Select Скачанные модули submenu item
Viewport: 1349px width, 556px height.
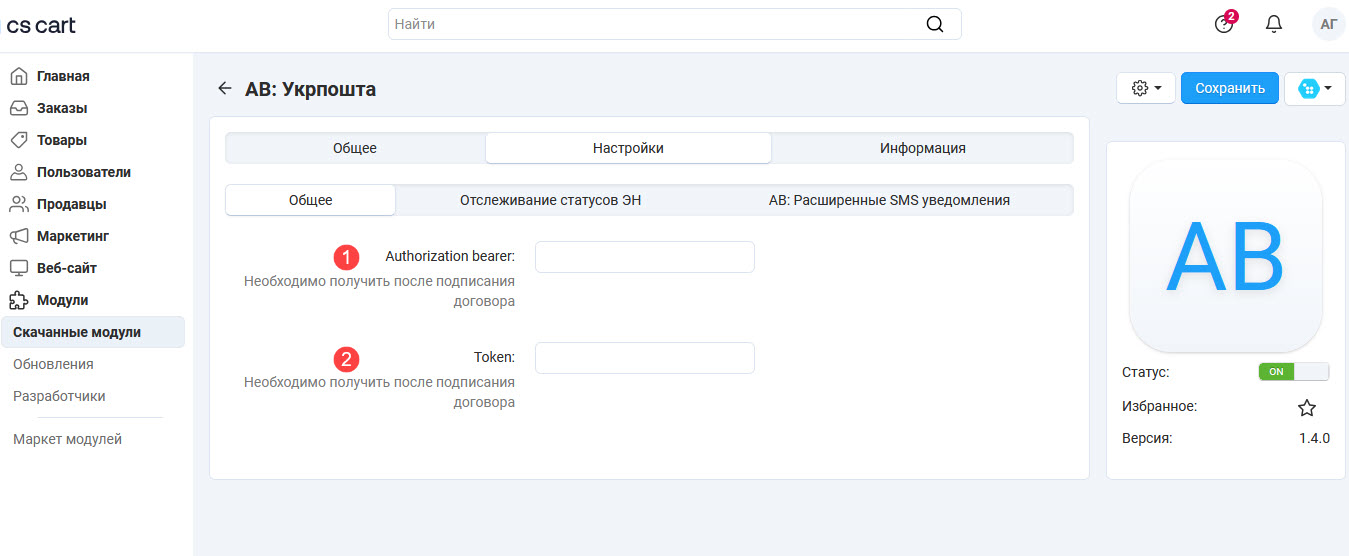(93, 332)
